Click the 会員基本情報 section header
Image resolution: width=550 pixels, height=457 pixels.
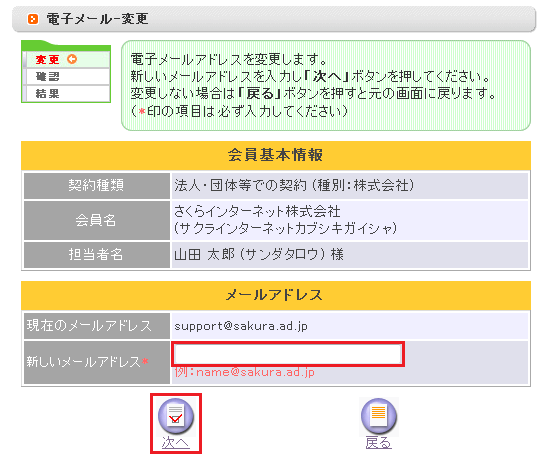276,155
